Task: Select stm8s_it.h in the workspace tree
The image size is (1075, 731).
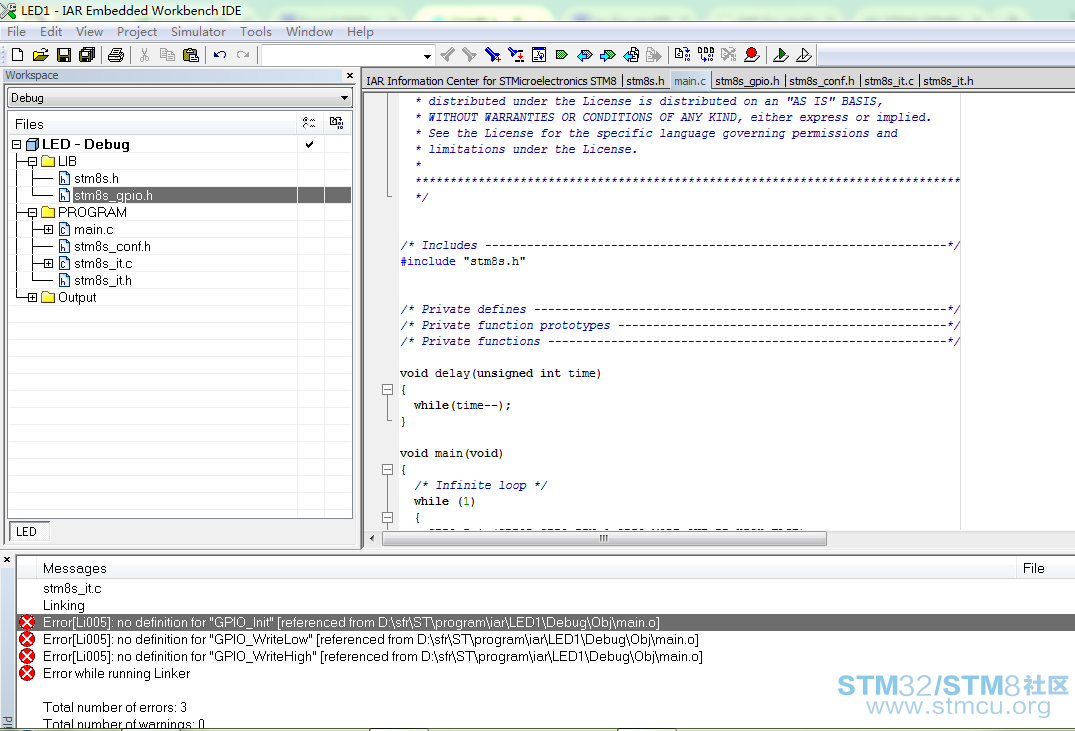Action: pos(103,280)
